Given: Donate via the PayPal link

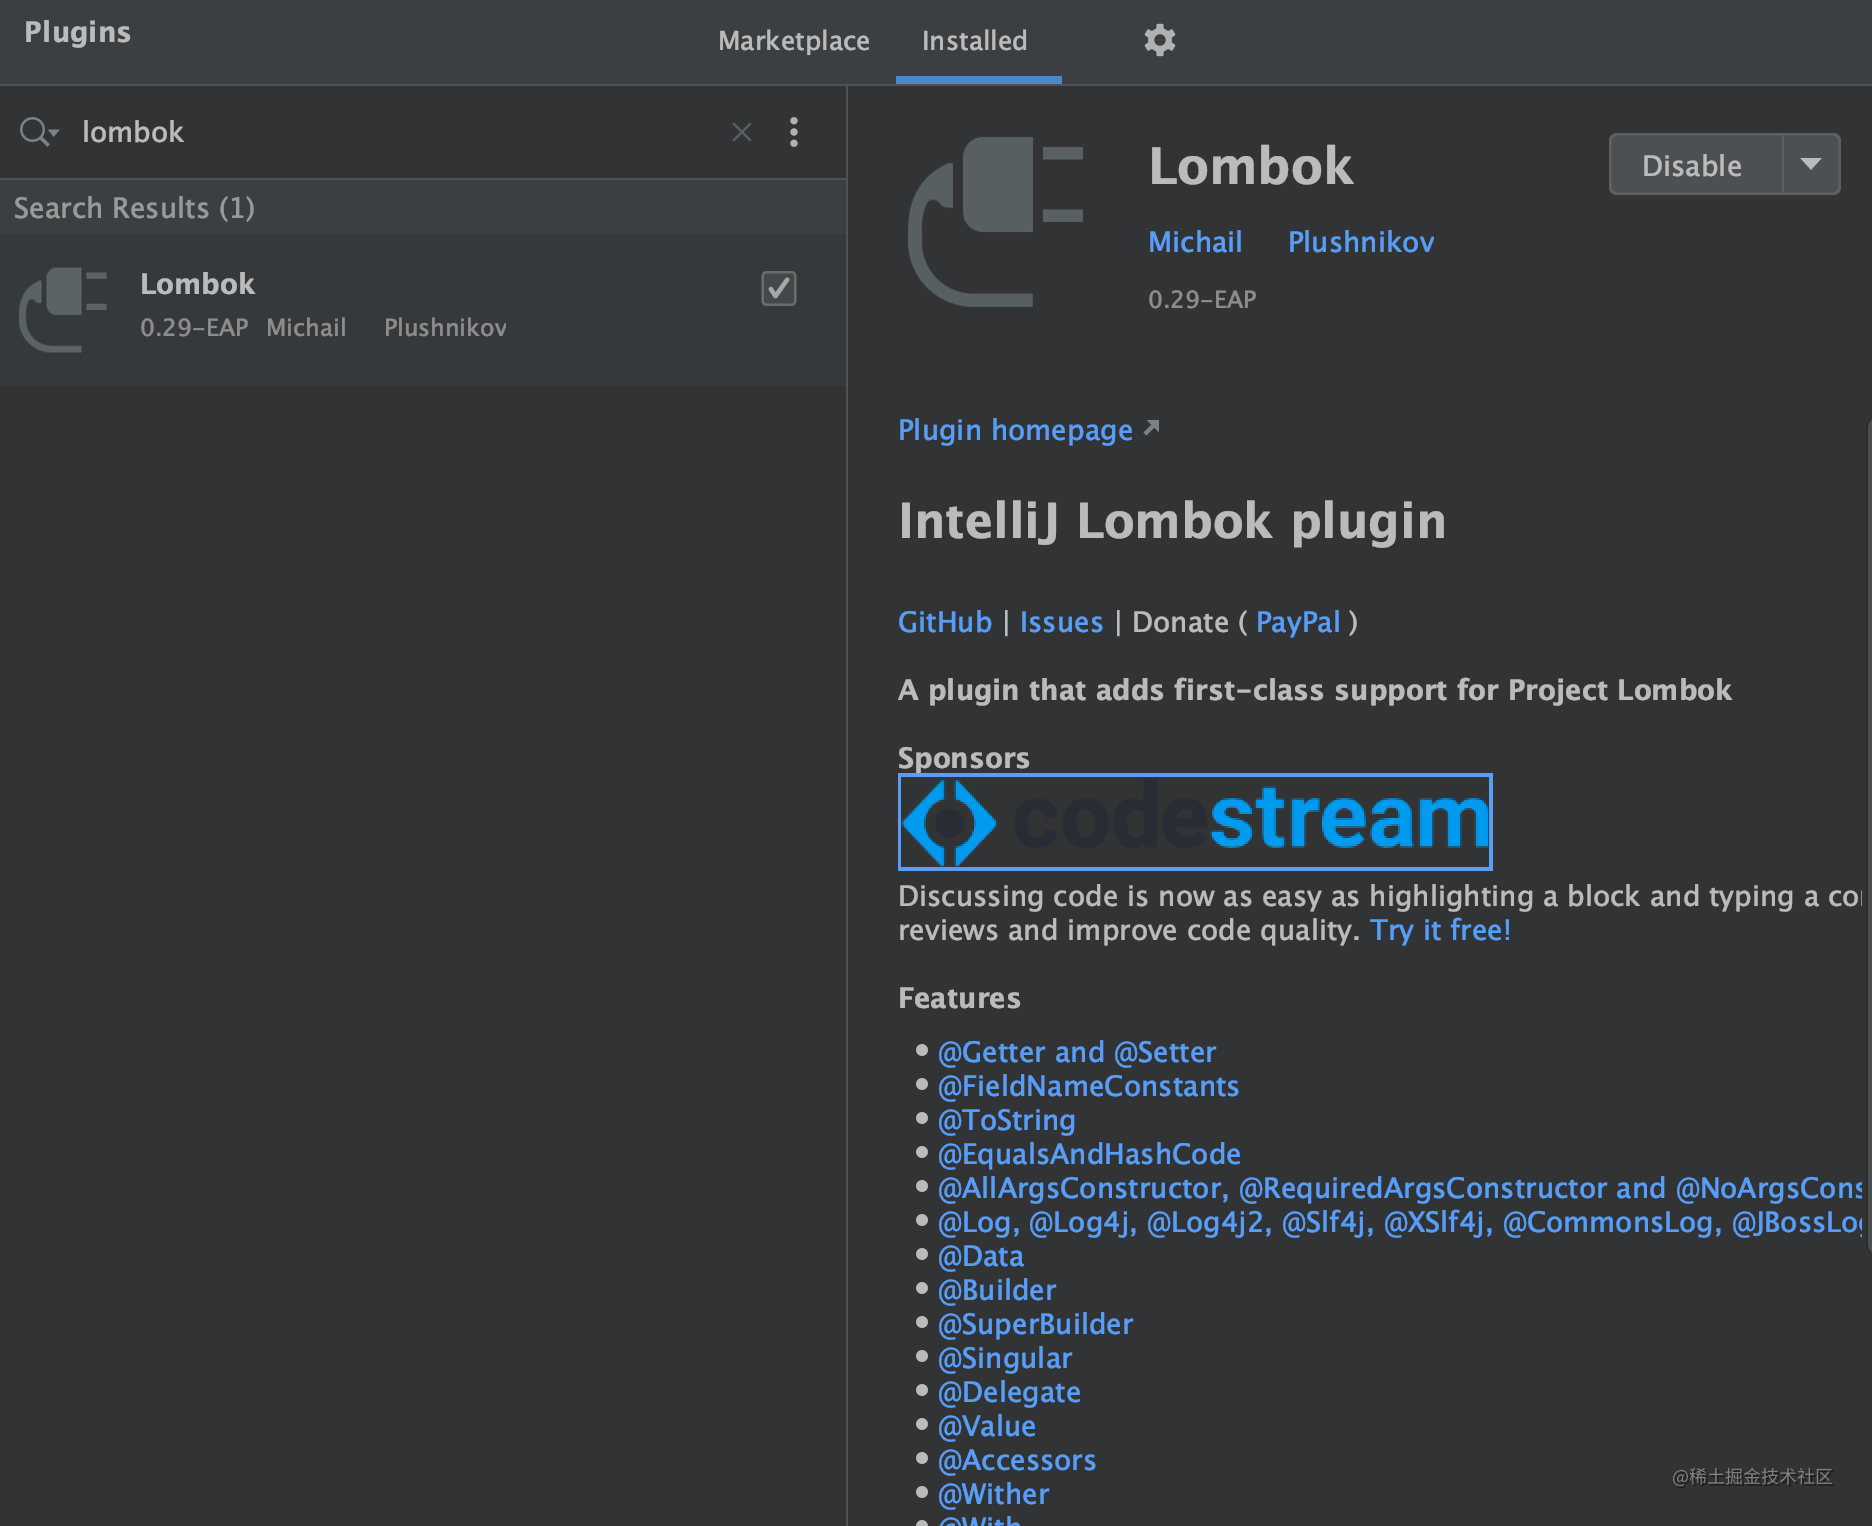Looking at the screenshot, I should tap(1297, 621).
